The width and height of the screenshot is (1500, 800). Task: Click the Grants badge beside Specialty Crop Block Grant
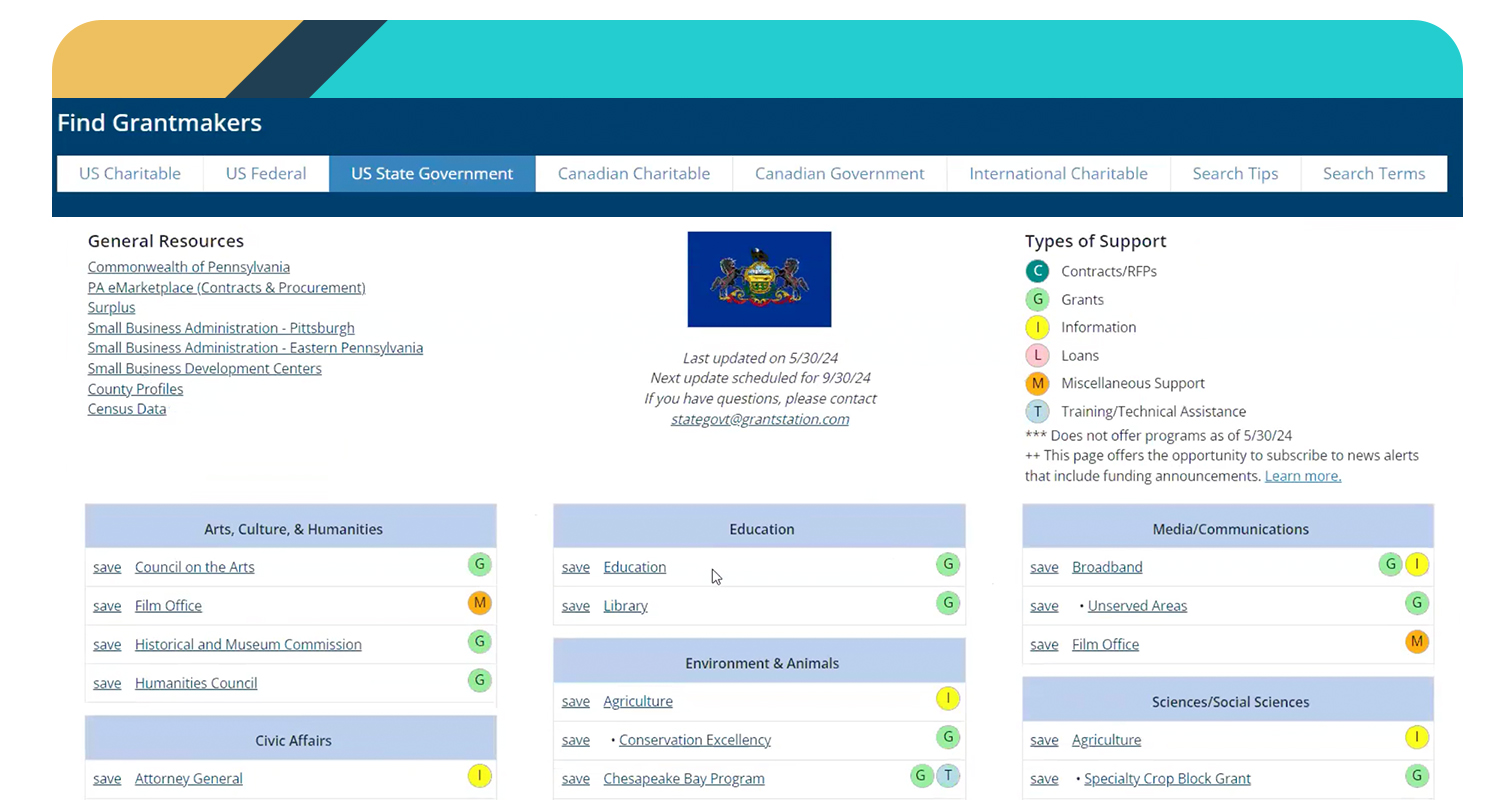pyautogui.click(x=1417, y=776)
